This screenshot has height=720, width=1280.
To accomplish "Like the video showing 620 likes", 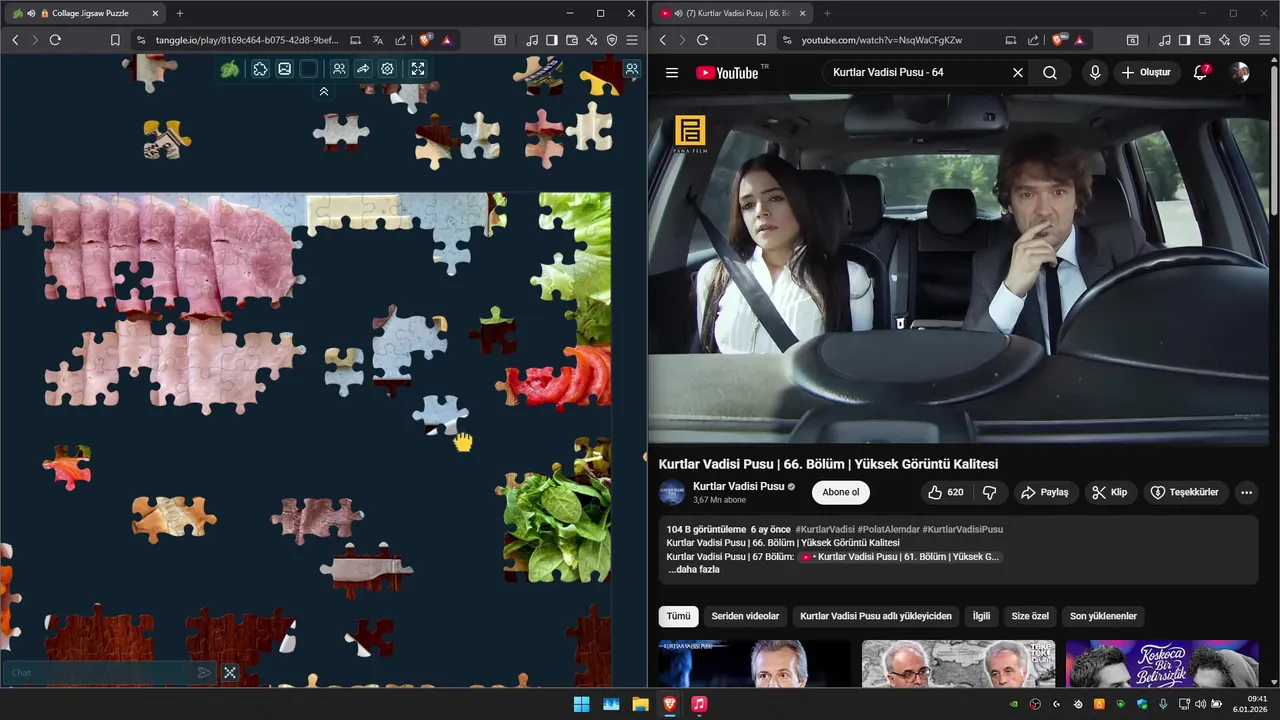I will 945,492.
